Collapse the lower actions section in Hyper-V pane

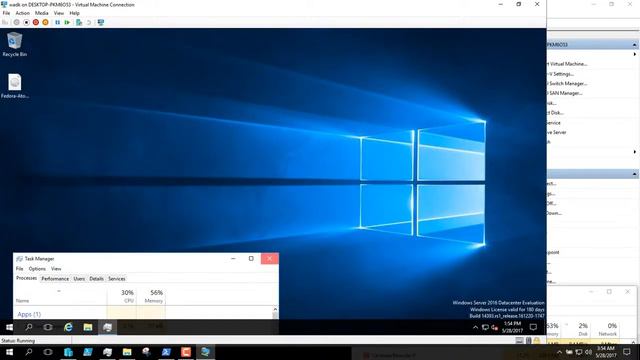[x=634, y=174]
